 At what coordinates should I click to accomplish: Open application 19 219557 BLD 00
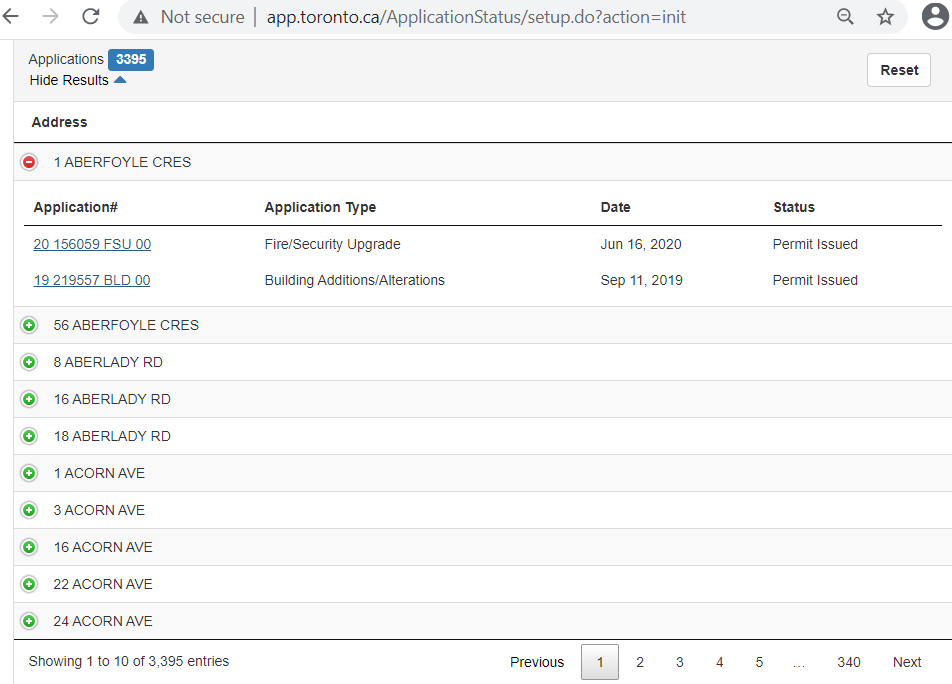point(92,280)
